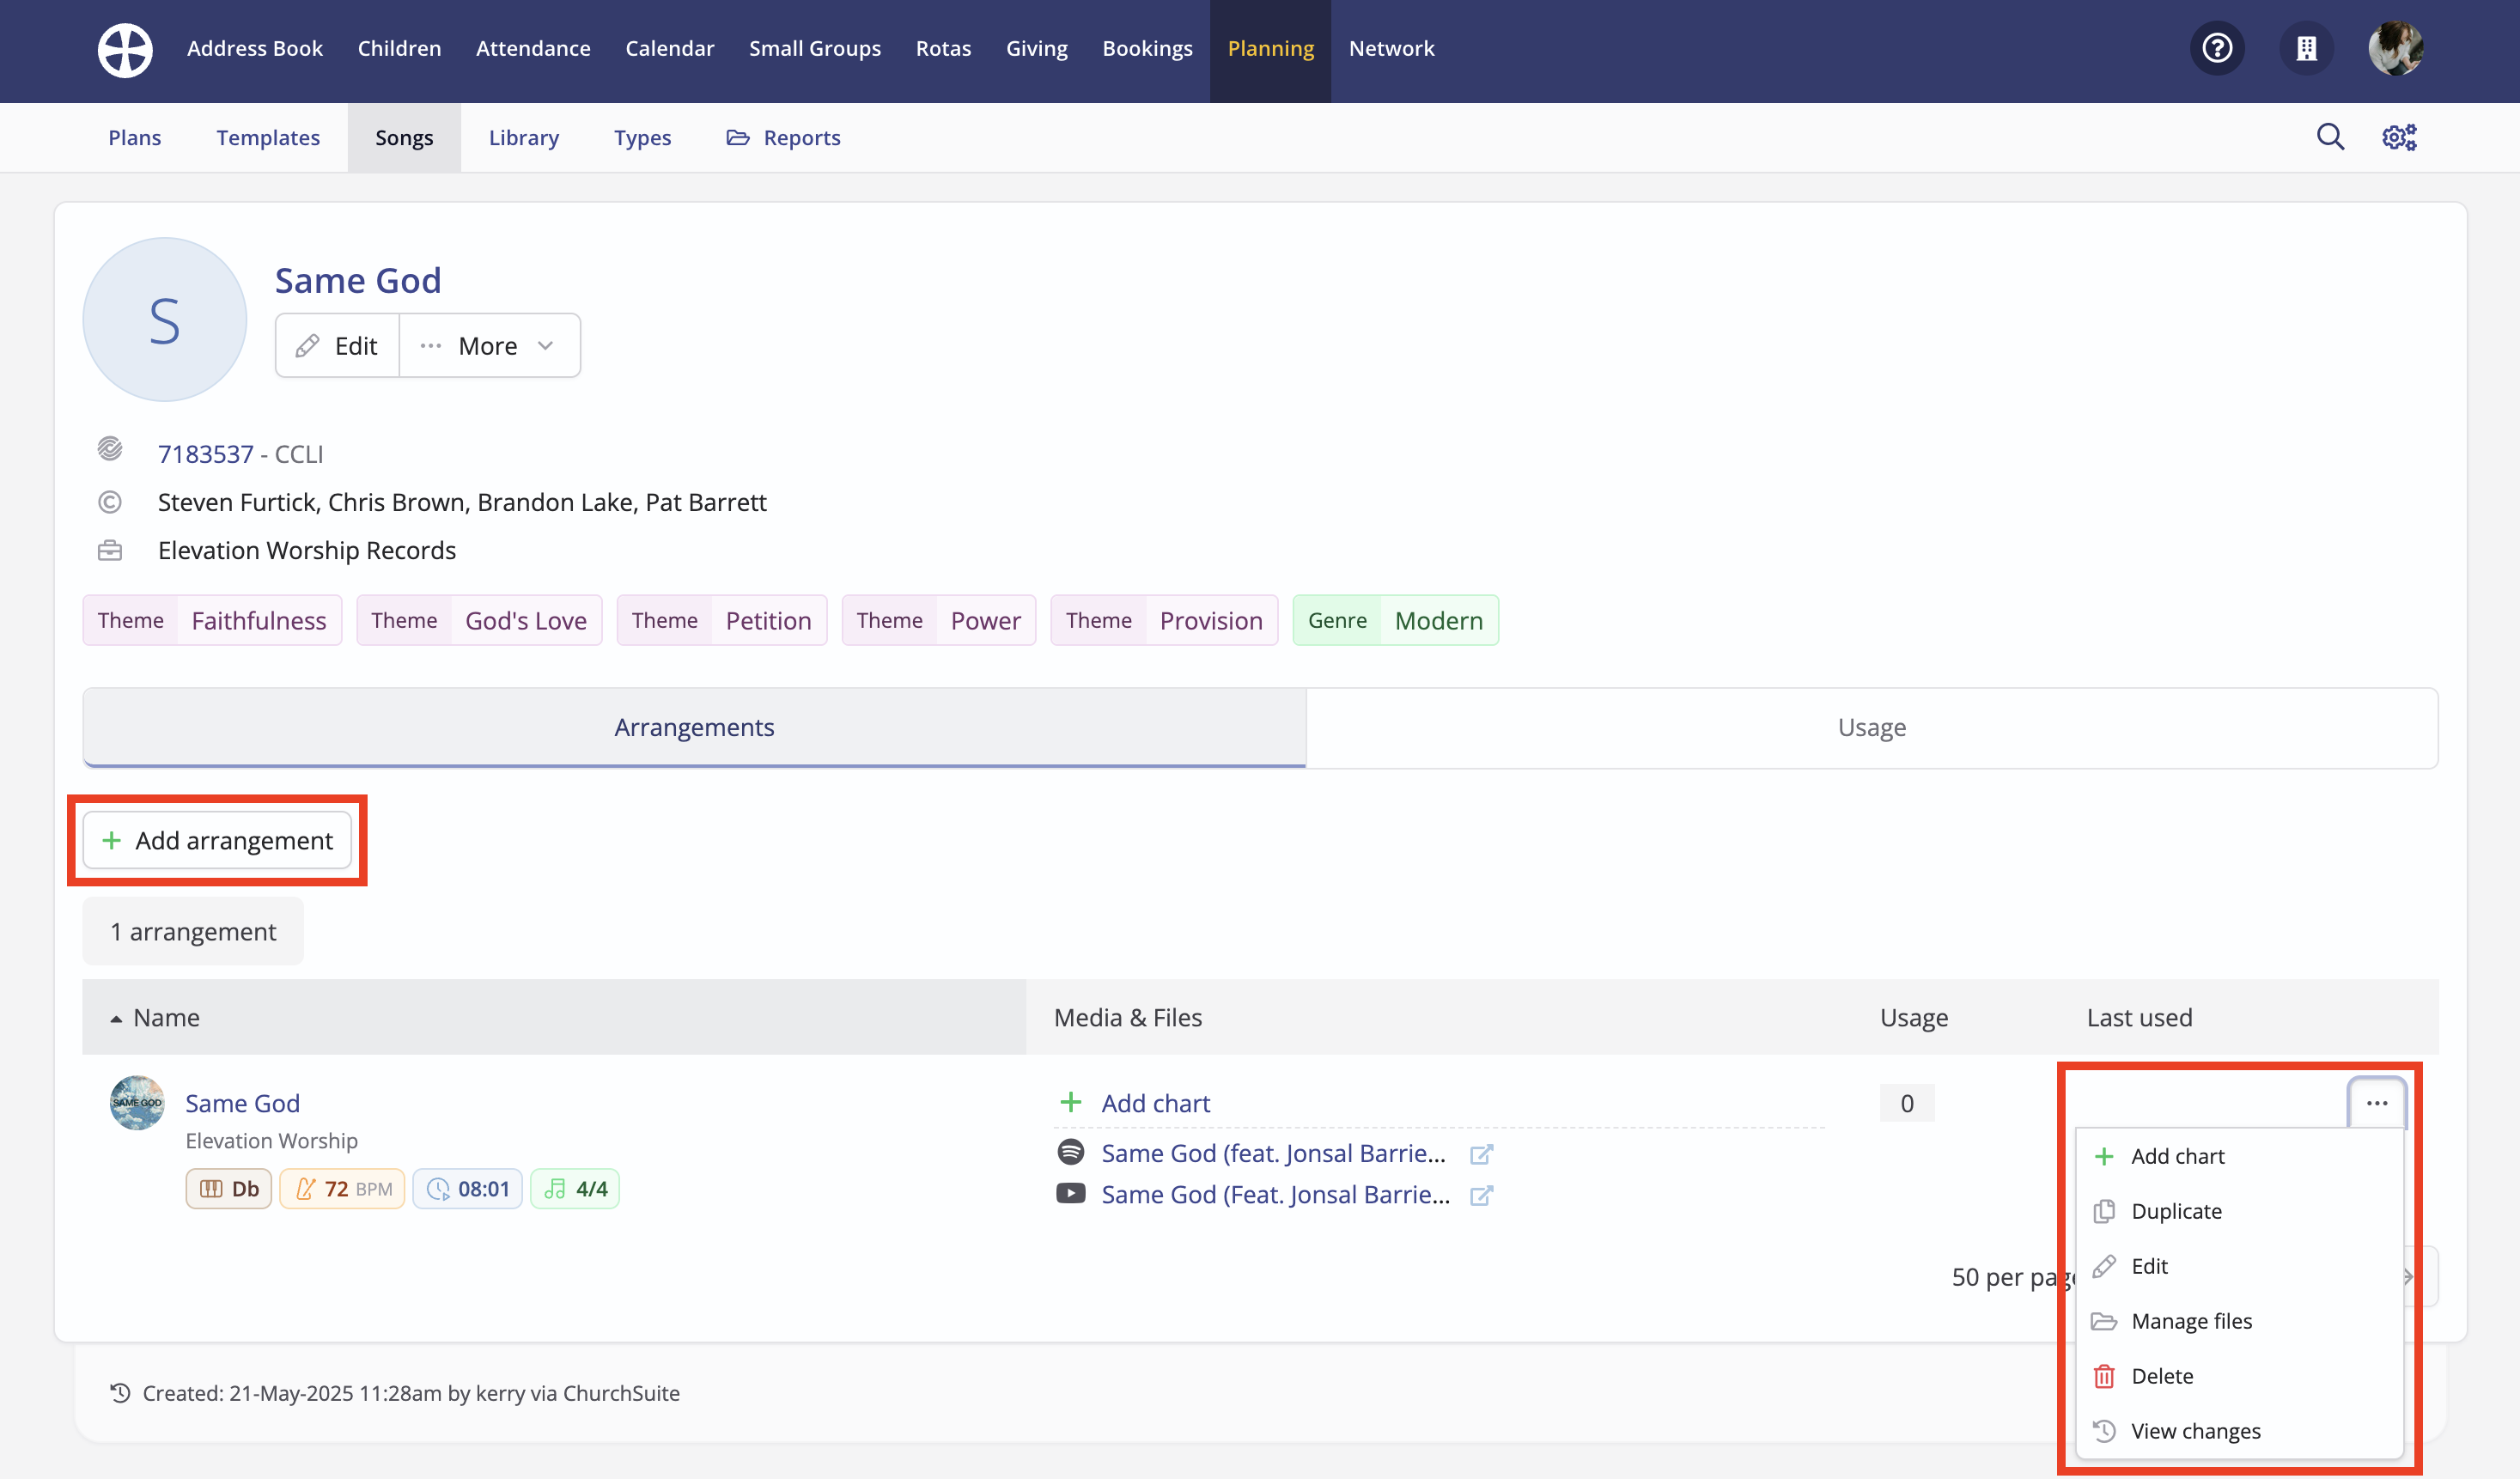Image resolution: width=2520 pixels, height=1479 pixels.
Task: Open the Same God arrangement link
Action: [x=242, y=1103]
